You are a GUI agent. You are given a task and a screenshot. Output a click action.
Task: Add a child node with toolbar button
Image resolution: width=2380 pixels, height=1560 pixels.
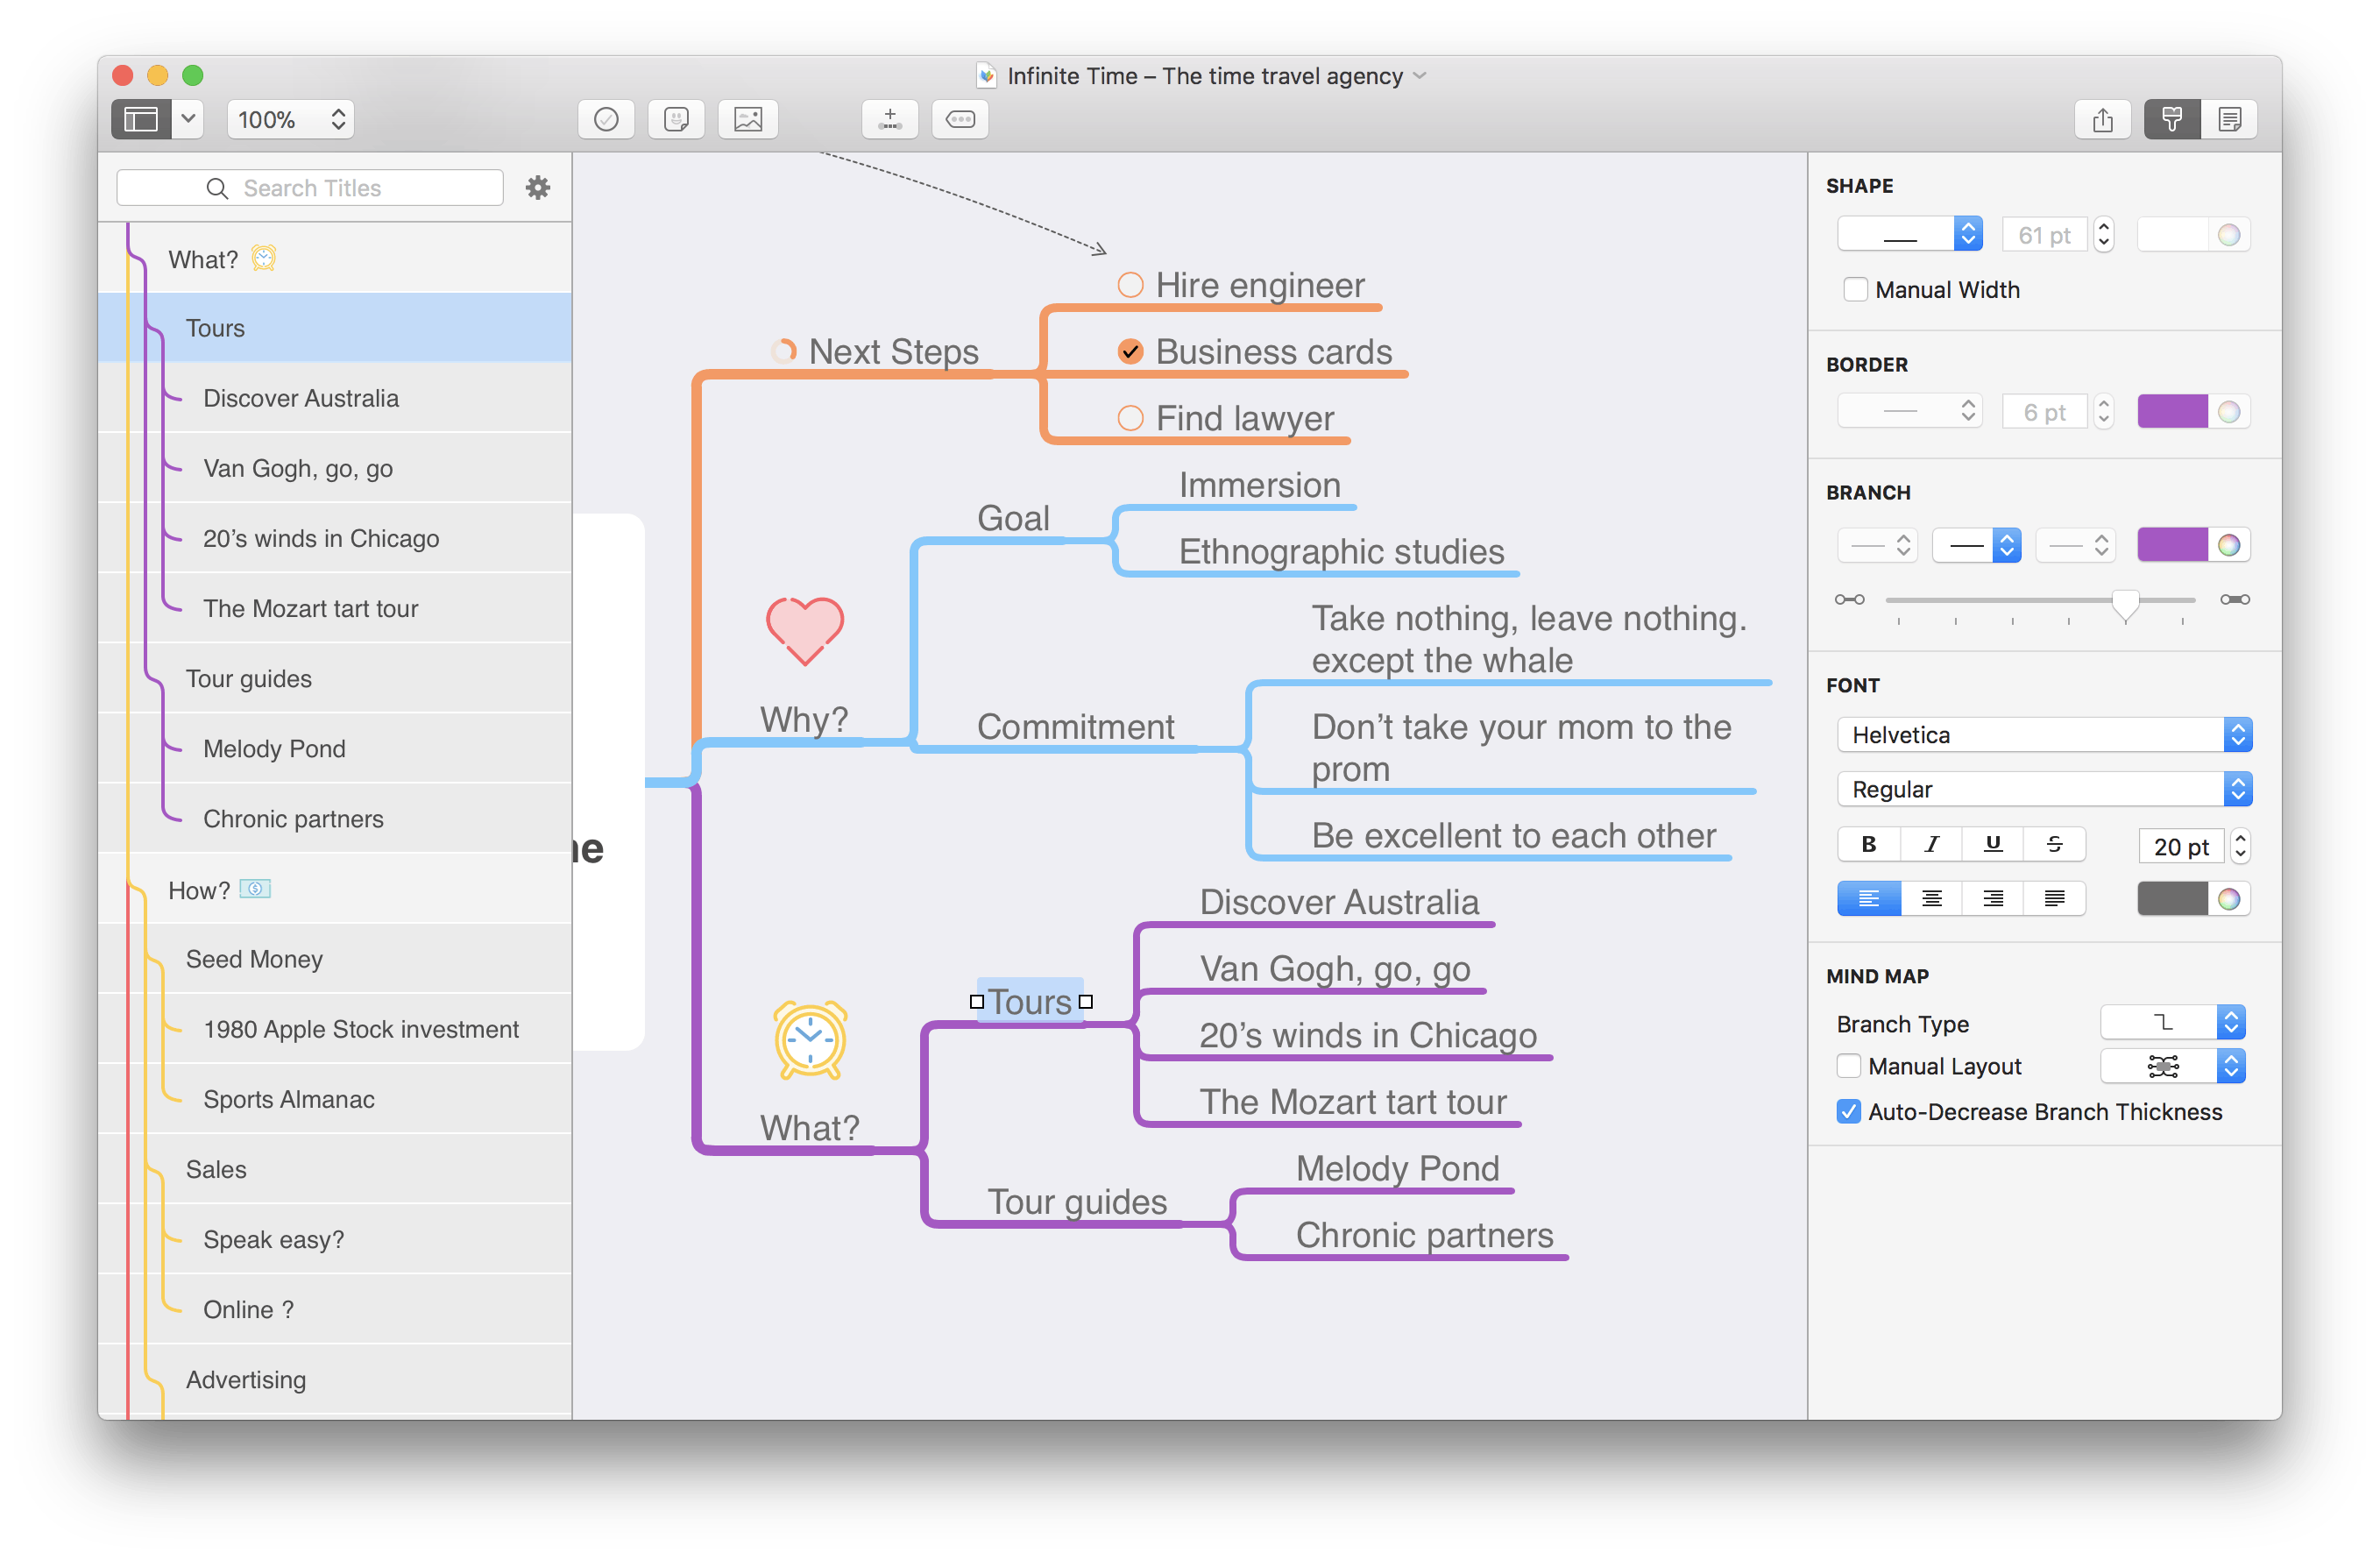[890, 120]
